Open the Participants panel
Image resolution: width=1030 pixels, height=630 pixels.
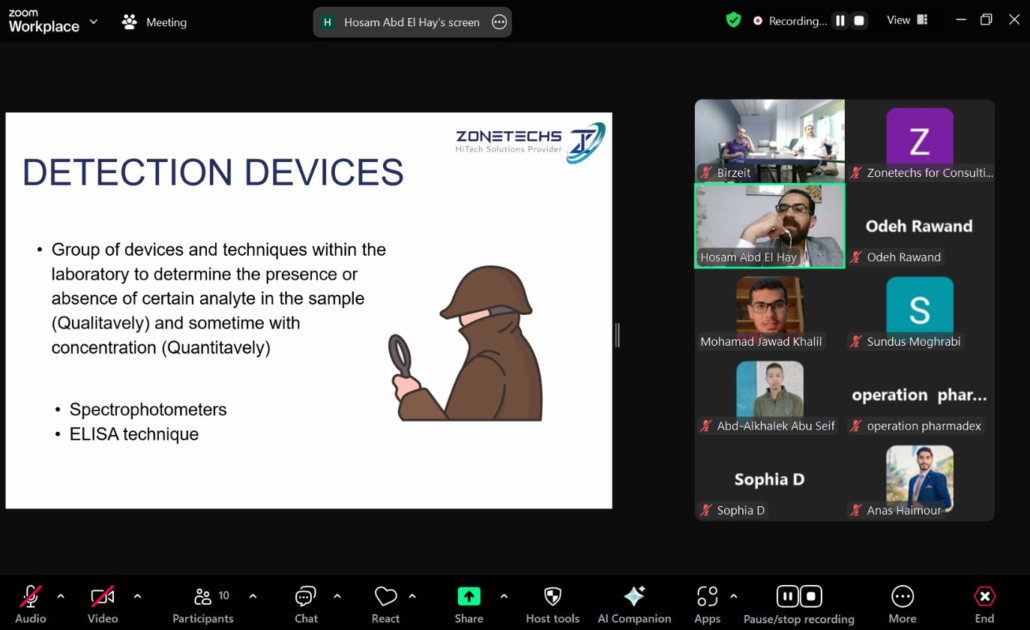(x=203, y=604)
